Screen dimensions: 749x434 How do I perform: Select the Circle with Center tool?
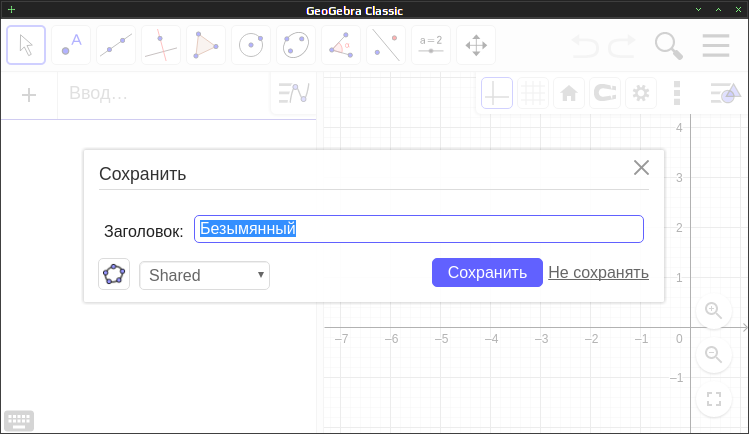251,45
